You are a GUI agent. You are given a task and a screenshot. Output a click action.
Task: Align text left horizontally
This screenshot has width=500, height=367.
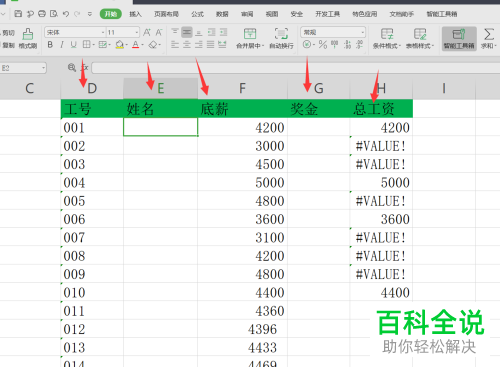point(175,44)
